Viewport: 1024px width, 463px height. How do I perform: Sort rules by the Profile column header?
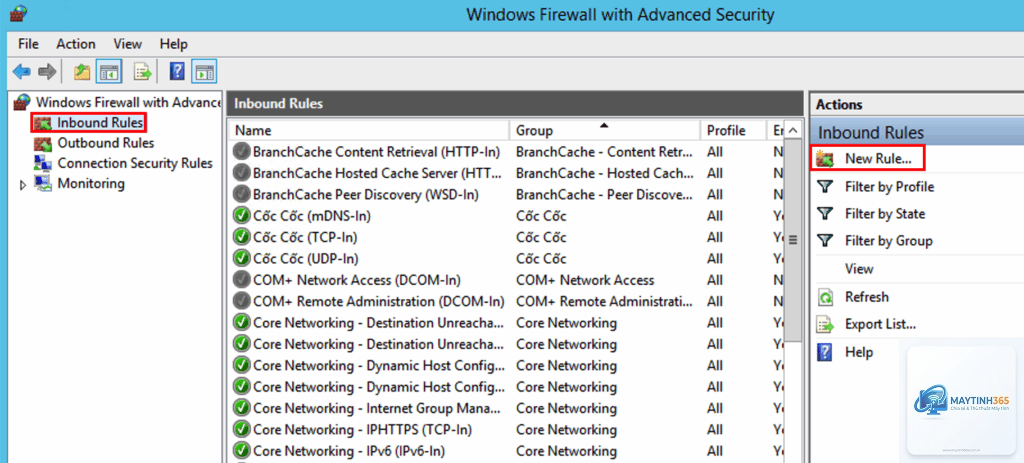733,131
